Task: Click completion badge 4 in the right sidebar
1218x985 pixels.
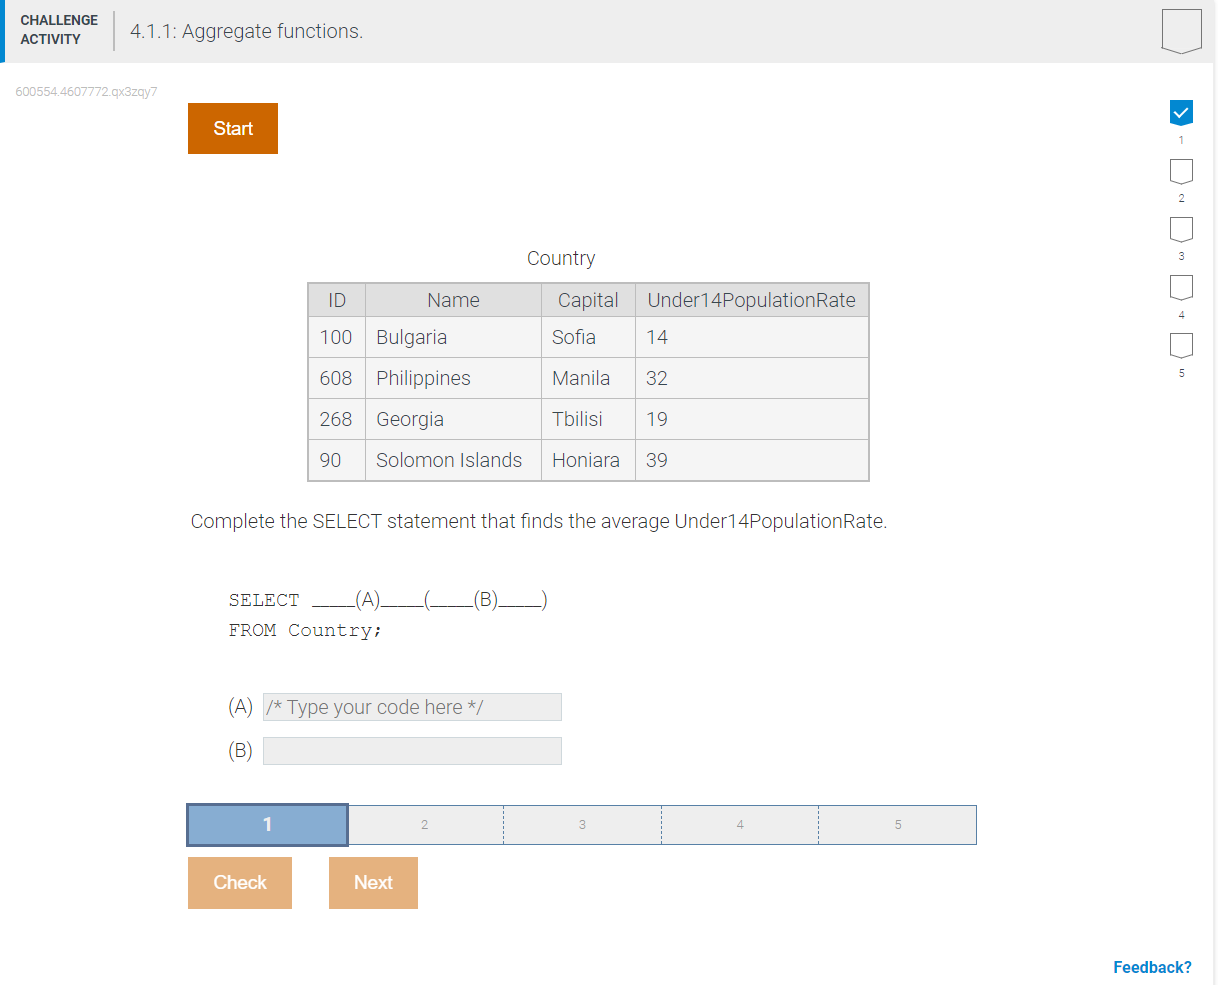Action: (x=1181, y=286)
